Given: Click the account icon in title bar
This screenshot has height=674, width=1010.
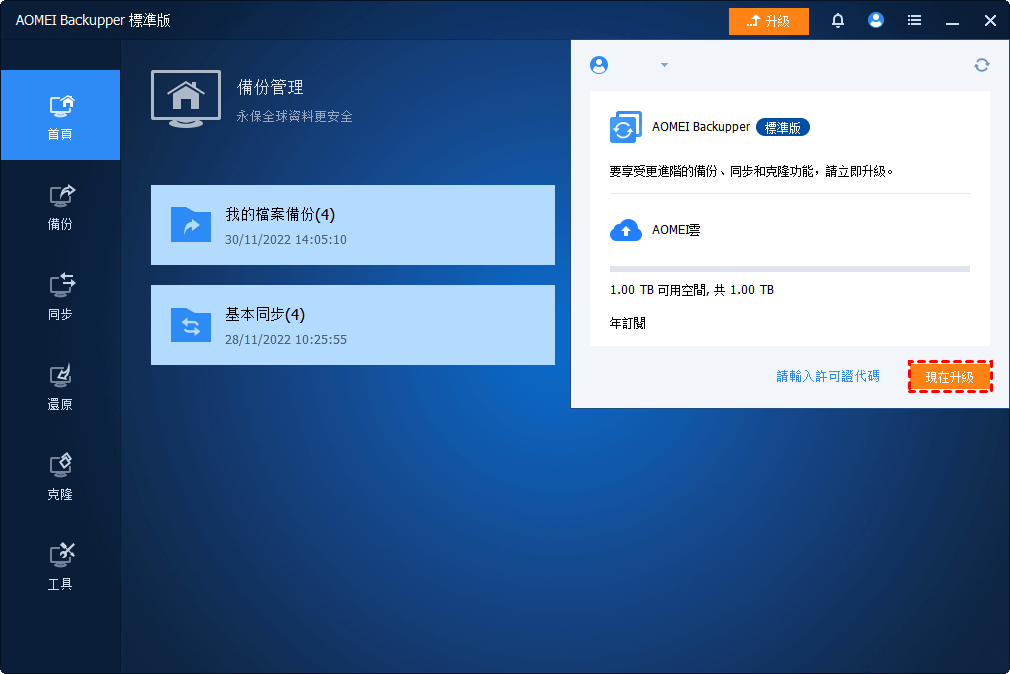Looking at the screenshot, I should tap(875, 20).
